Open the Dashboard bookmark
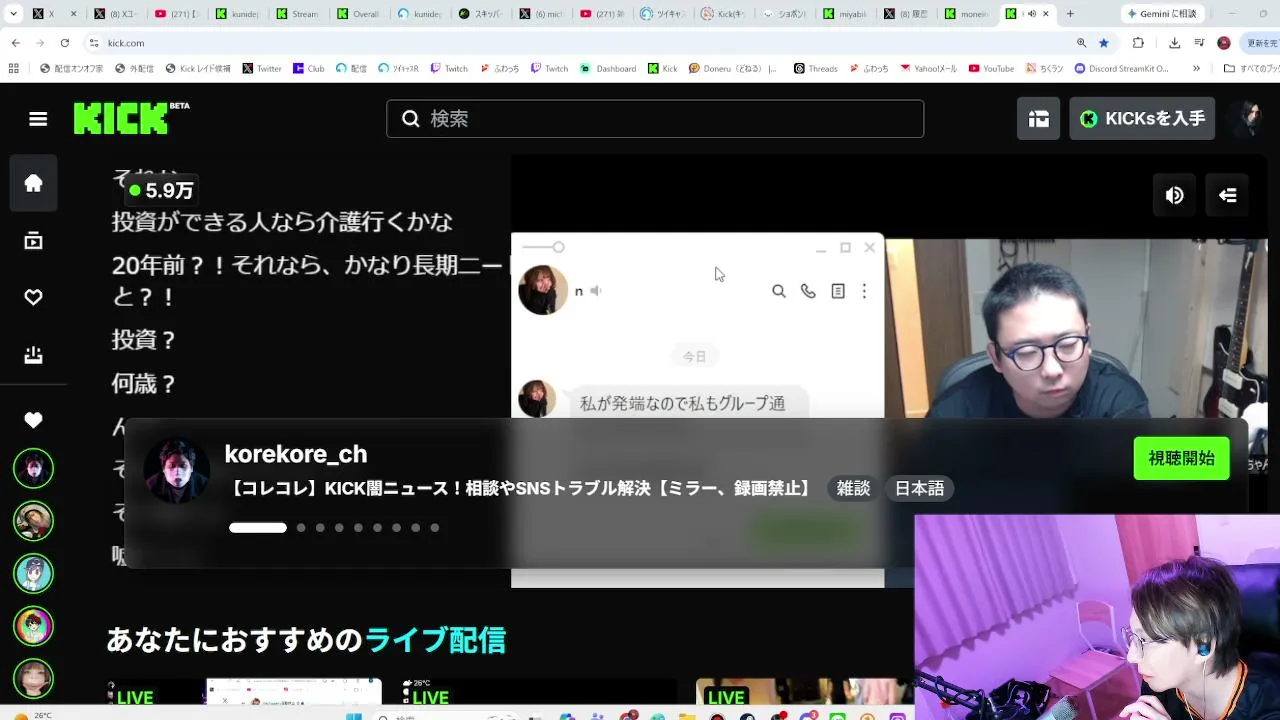 pyautogui.click(x=609, y=69)
